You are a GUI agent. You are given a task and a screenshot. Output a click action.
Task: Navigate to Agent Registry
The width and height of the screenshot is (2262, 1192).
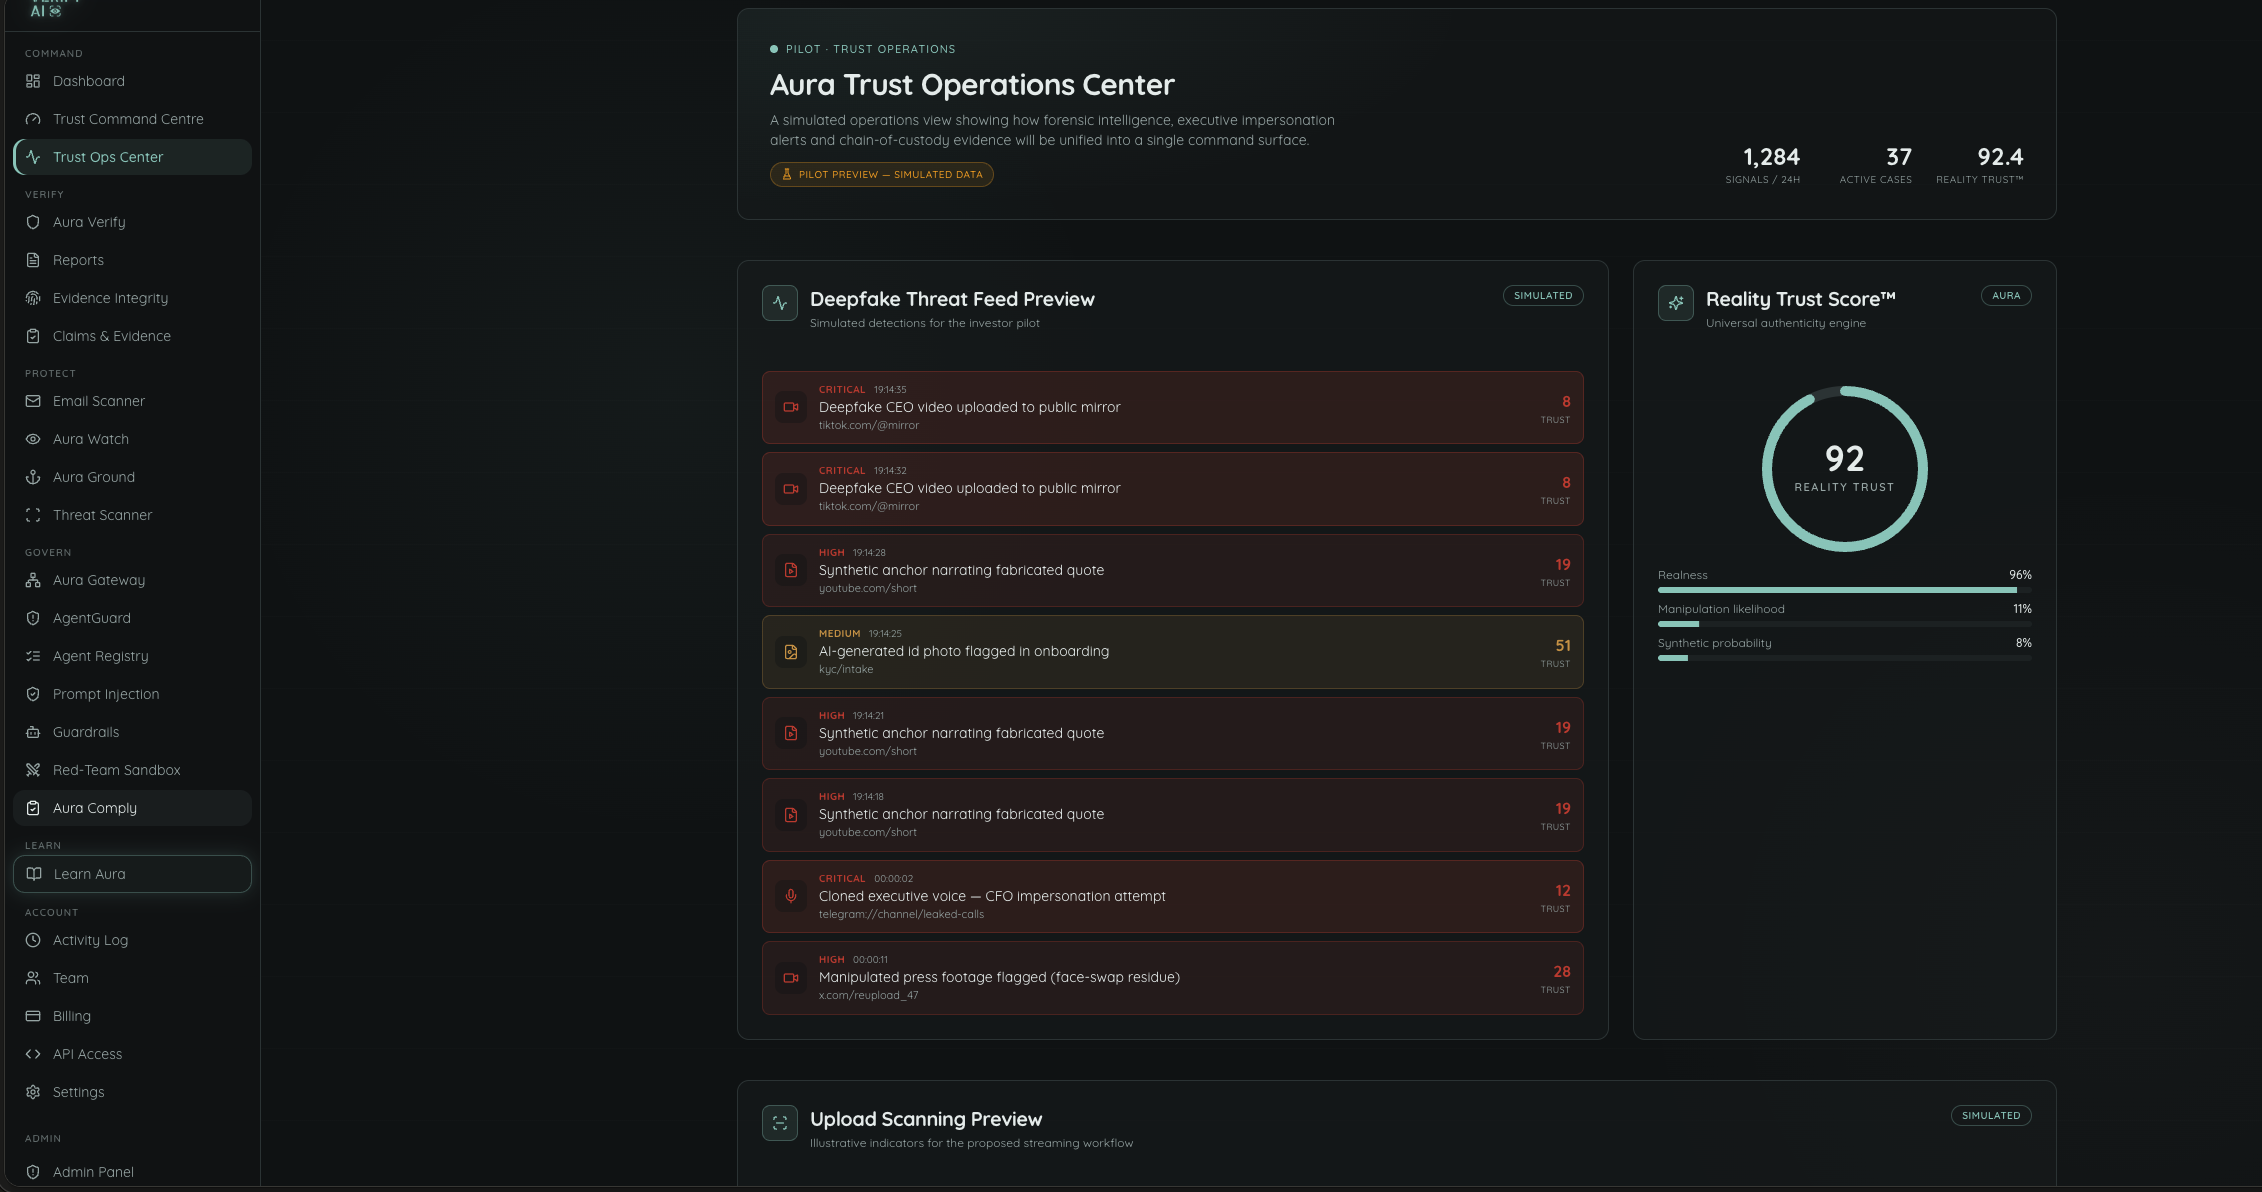(x=132, y=656)
